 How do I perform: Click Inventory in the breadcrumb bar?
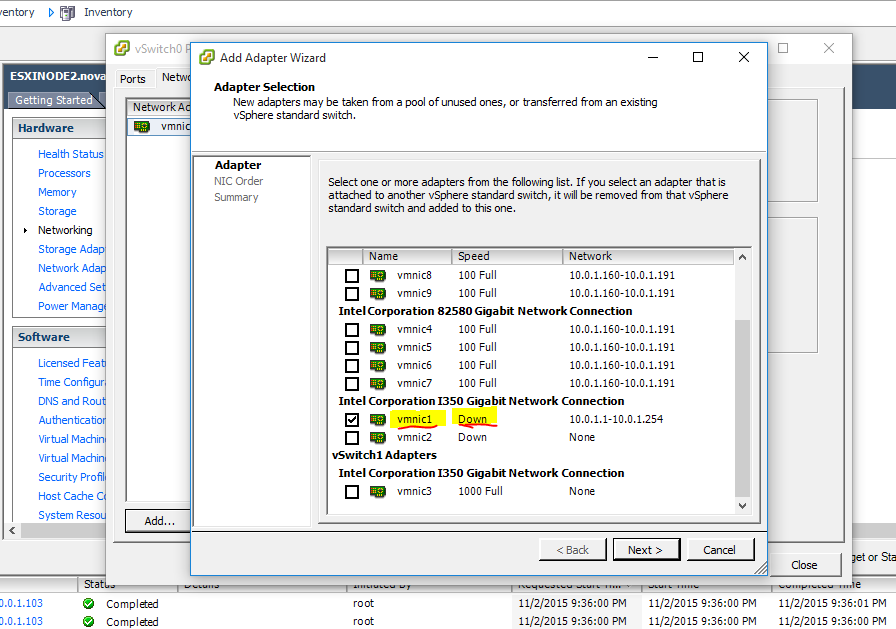click(x=108, y=12)
